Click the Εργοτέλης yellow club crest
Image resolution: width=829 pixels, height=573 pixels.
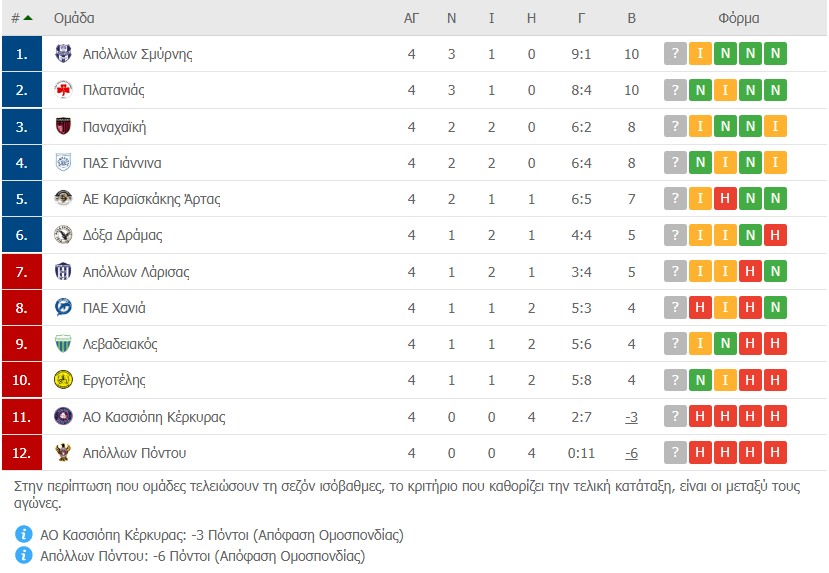click(x=64, y=380)
